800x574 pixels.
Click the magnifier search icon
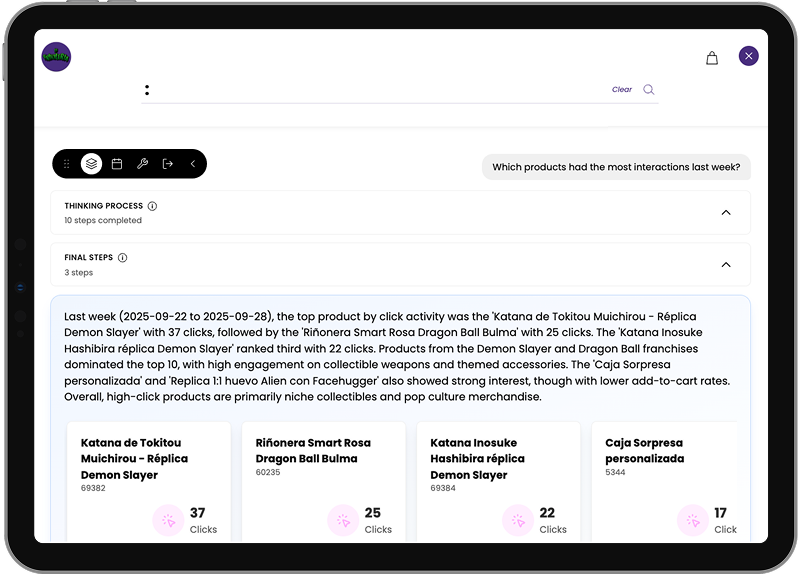649,90
